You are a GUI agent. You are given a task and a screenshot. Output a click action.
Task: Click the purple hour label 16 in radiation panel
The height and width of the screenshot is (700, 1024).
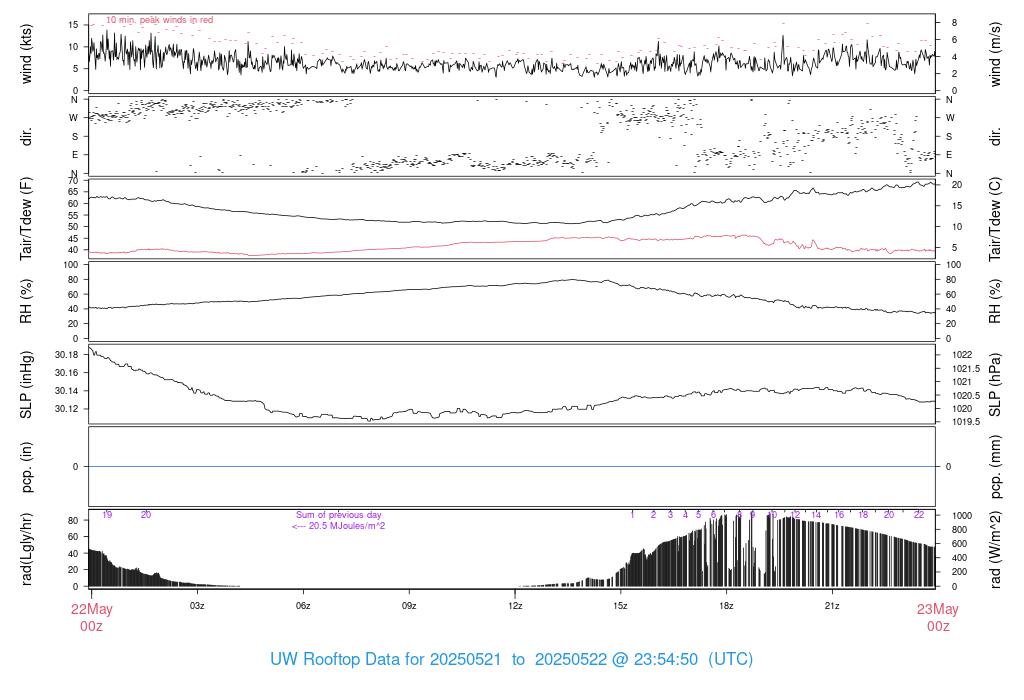(839, 515)
